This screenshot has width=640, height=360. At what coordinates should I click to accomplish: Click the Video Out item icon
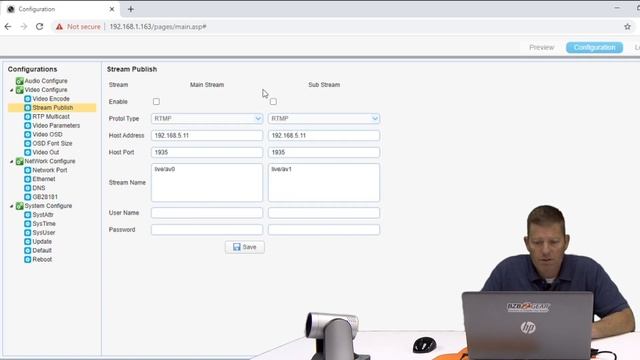[27, 152]
